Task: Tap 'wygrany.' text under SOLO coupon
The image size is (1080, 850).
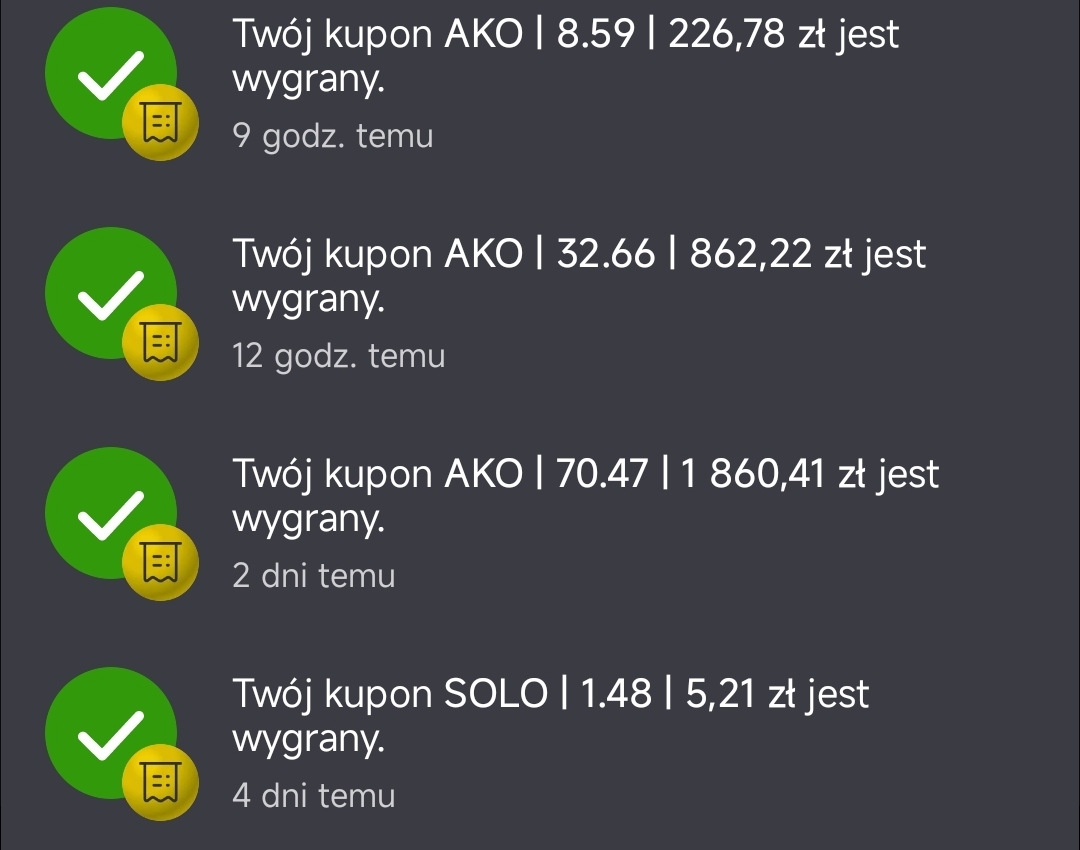Action: coord(309,740)
